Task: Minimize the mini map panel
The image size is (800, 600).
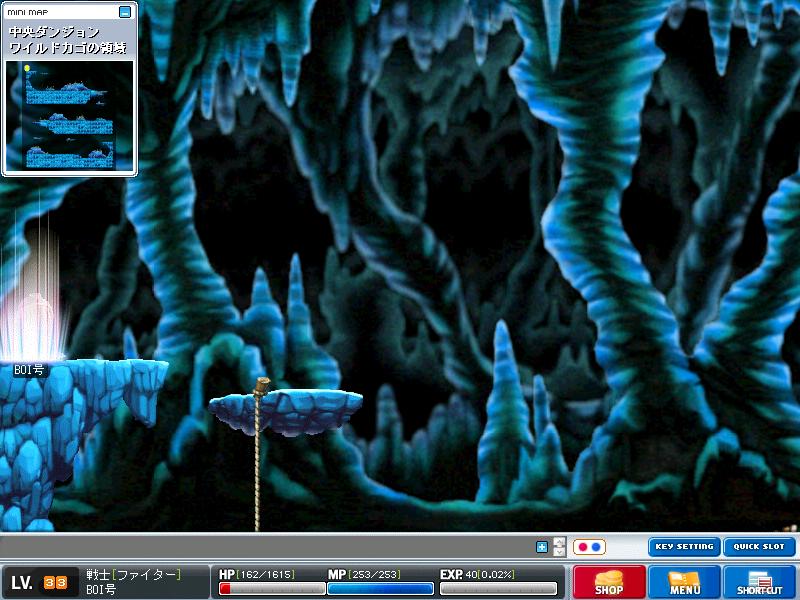Action: 125,12
